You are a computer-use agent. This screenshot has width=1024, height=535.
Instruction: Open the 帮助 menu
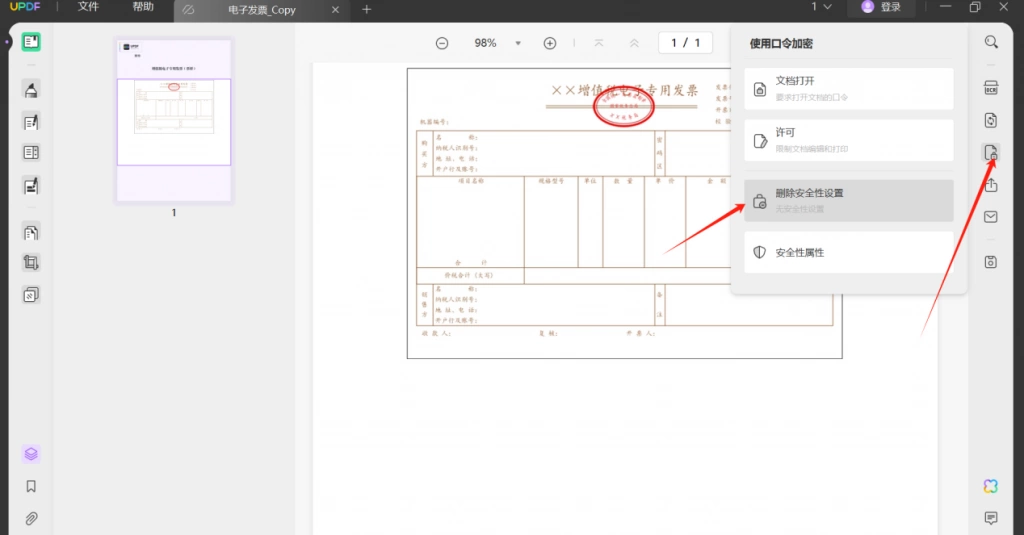pyautogui.click(x=143, y=7)
